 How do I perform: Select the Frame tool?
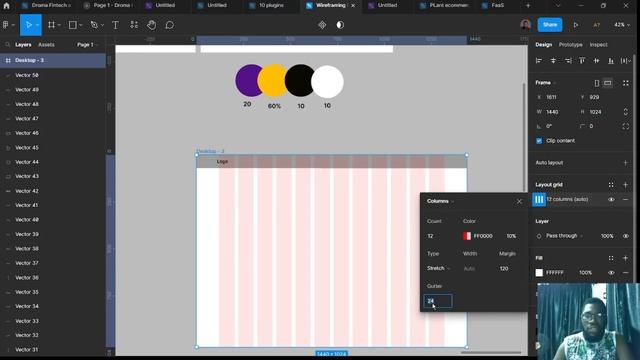[x=51, y=25]
